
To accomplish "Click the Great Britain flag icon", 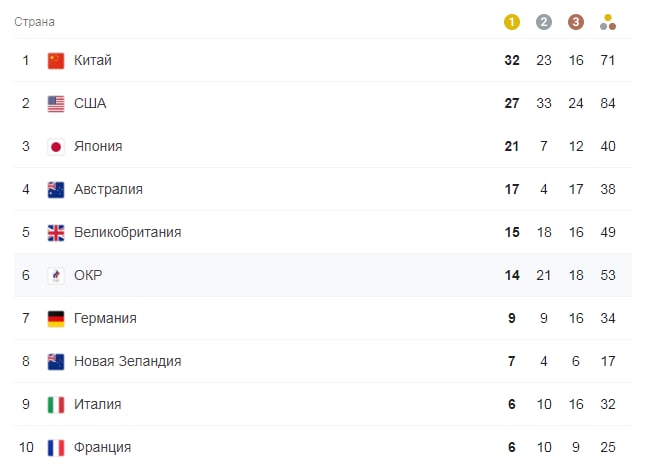I will 56,233.
